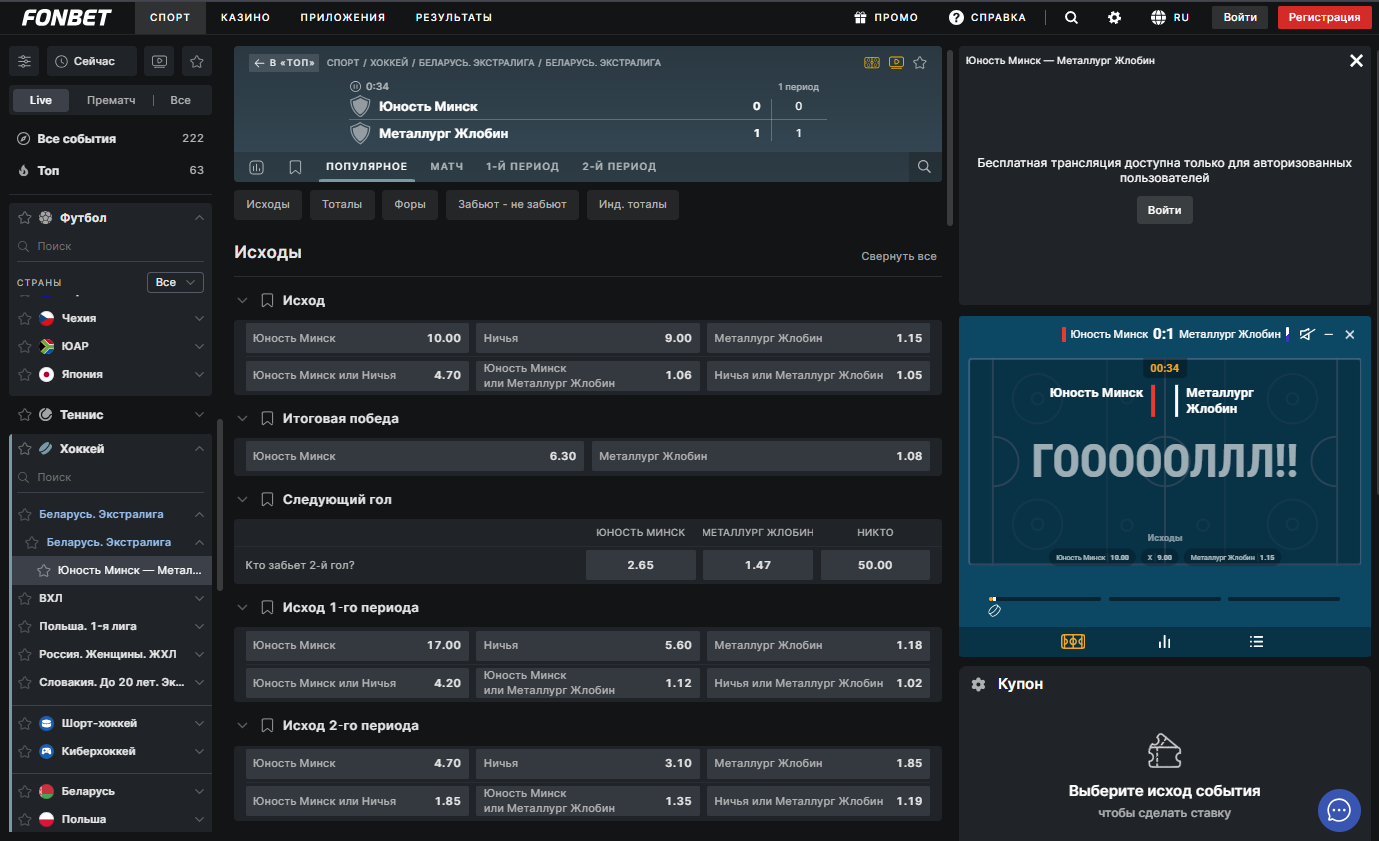Switch sidebar filter to Прематч
The width and height of the screenshot is (1379, 841).
tap(111, 100)
